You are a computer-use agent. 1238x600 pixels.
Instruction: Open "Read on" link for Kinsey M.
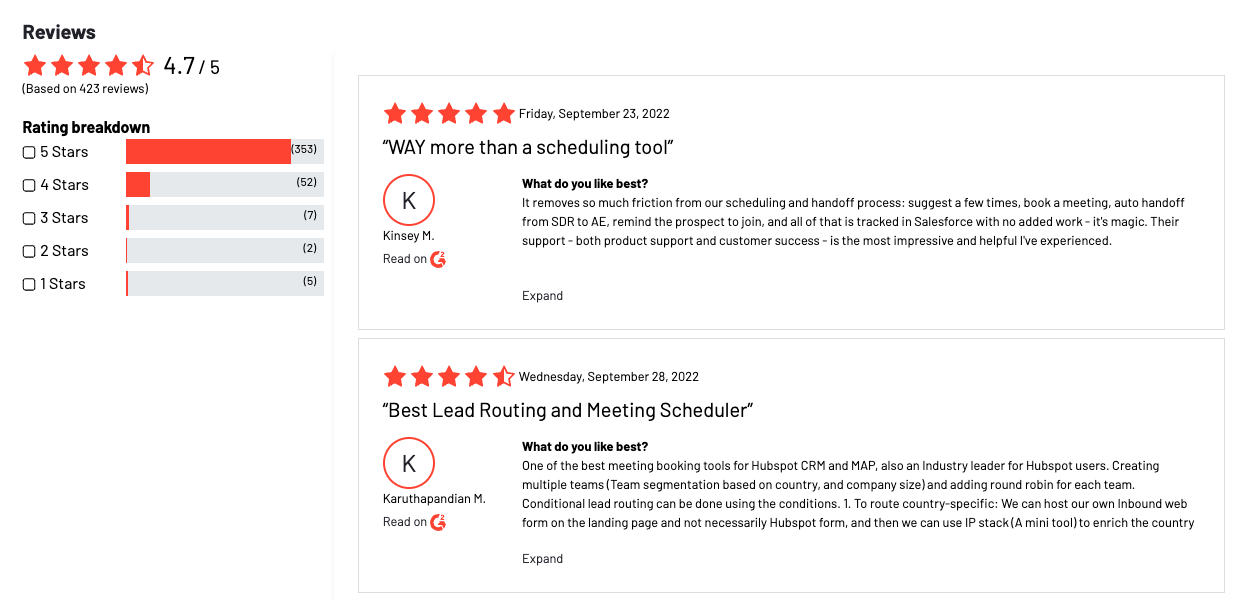pos(405,259)
